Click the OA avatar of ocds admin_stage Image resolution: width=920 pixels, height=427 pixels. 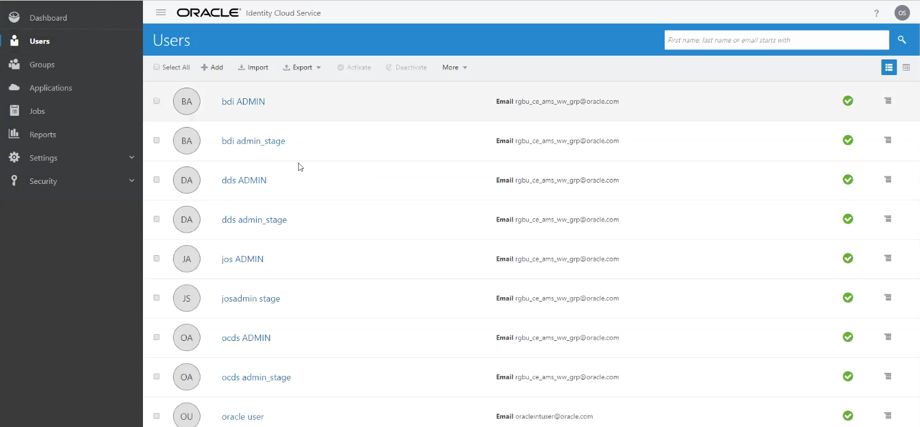(x=187, y=377)
